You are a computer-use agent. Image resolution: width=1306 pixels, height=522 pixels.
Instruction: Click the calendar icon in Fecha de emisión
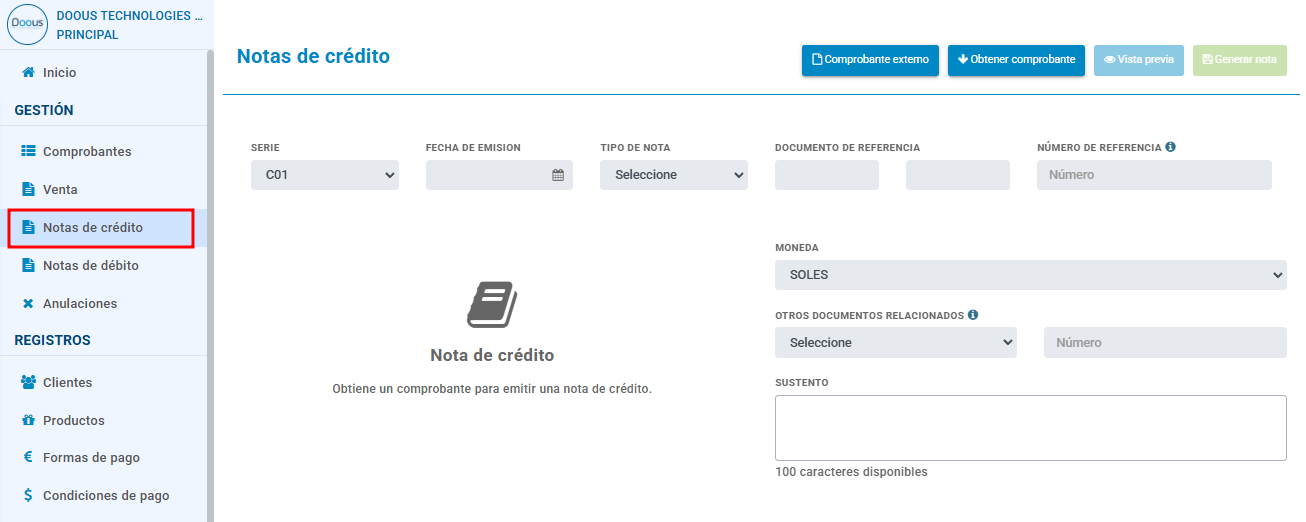pyautogui.click(x=558, y=175)
